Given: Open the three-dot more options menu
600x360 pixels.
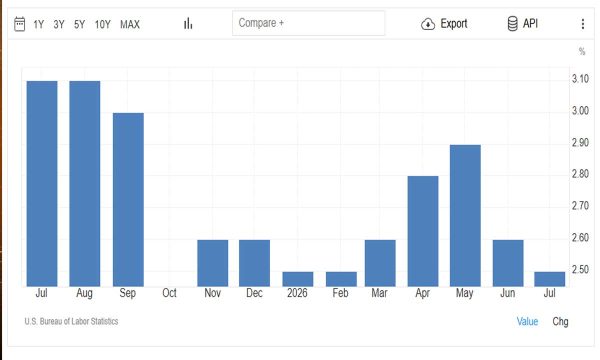Looking at the screenshot, I should click(x=582, y=24).
